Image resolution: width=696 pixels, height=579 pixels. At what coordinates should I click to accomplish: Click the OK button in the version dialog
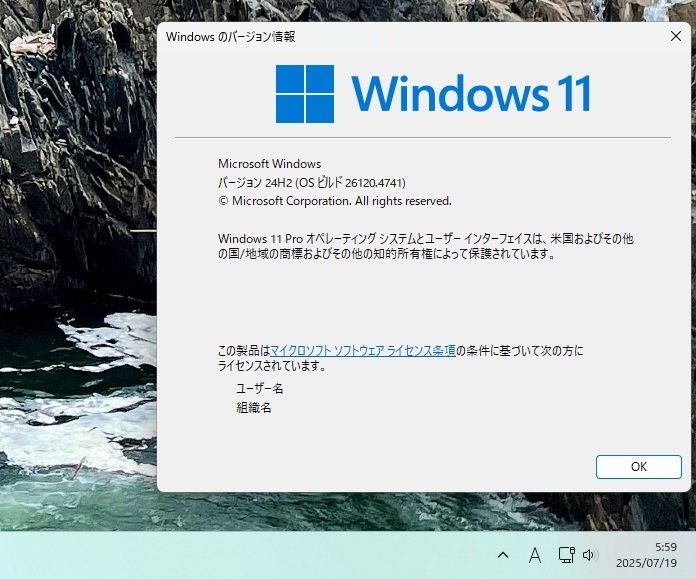click(638, 467)
